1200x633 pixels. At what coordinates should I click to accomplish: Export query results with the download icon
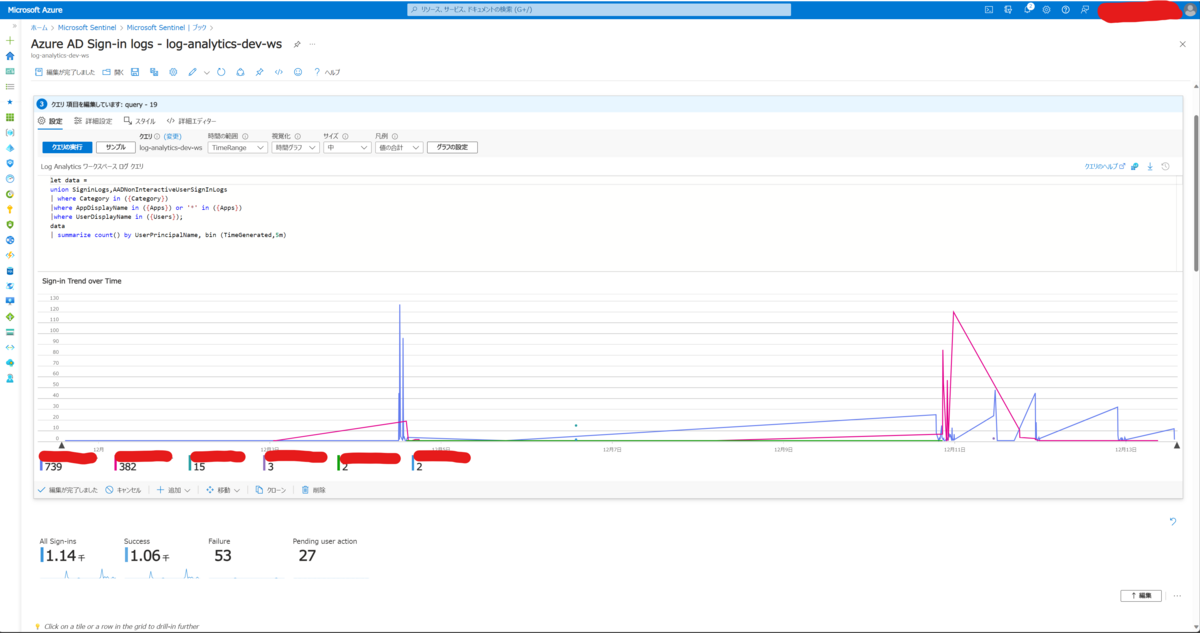pyautogui.click(x=1150, y=166)
